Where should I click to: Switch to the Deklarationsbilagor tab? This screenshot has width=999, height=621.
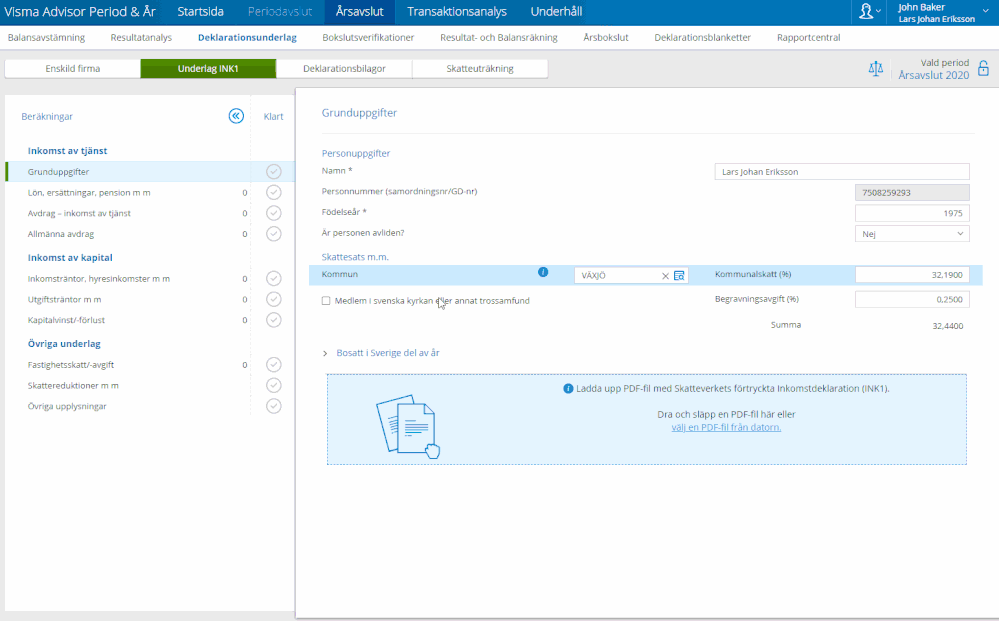click(344, 69)
